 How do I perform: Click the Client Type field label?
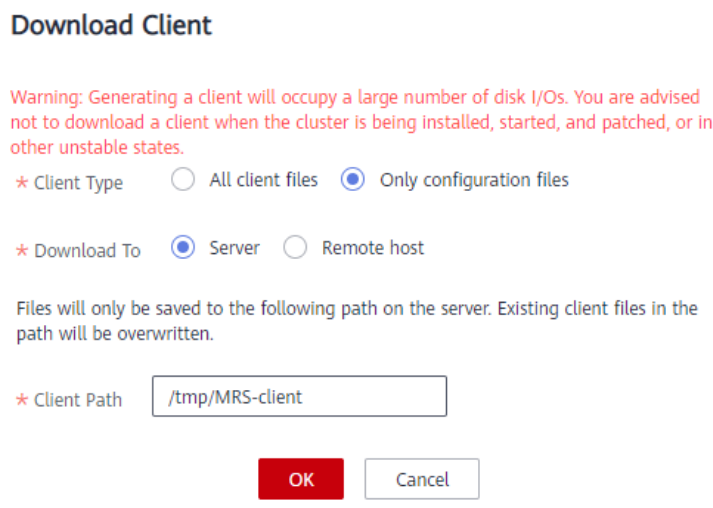tap(78, 183)
